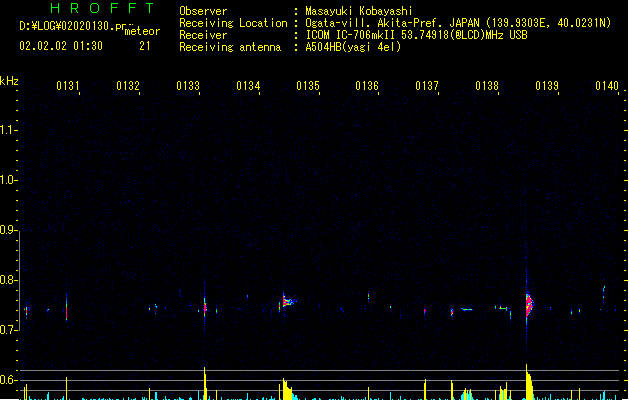
Task: Click the observer name Masayuki Kobayashi
Action: pos(359,11)
